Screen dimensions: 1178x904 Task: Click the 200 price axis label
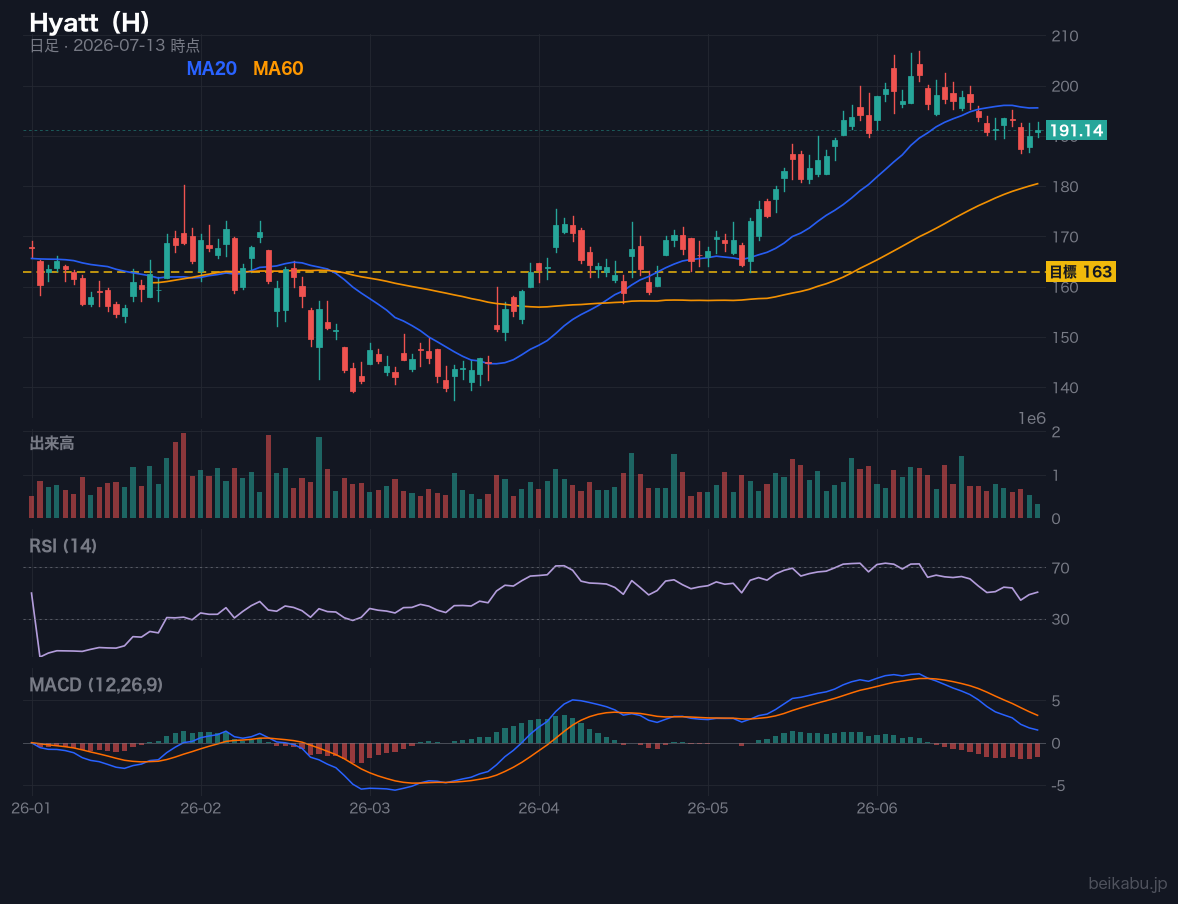click(1065, 86)
